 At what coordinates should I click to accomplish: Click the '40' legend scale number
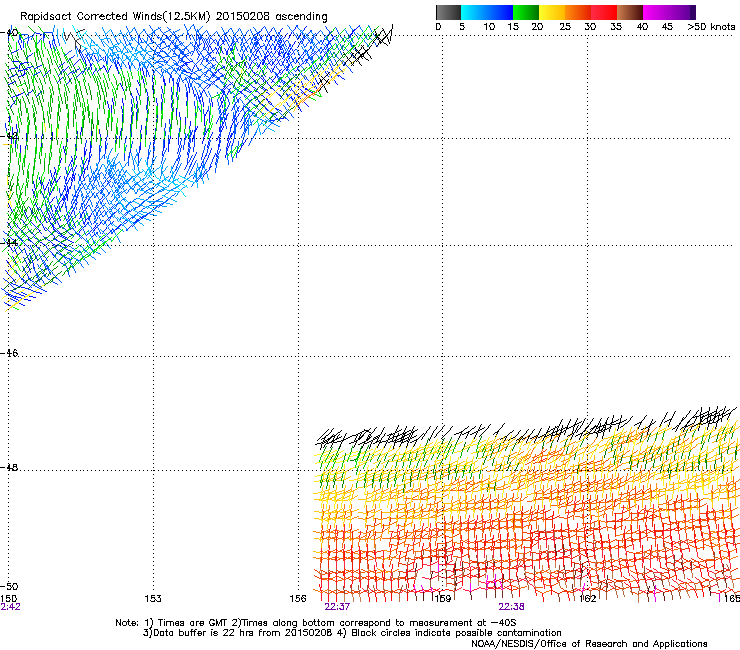[x=642, y=27]
